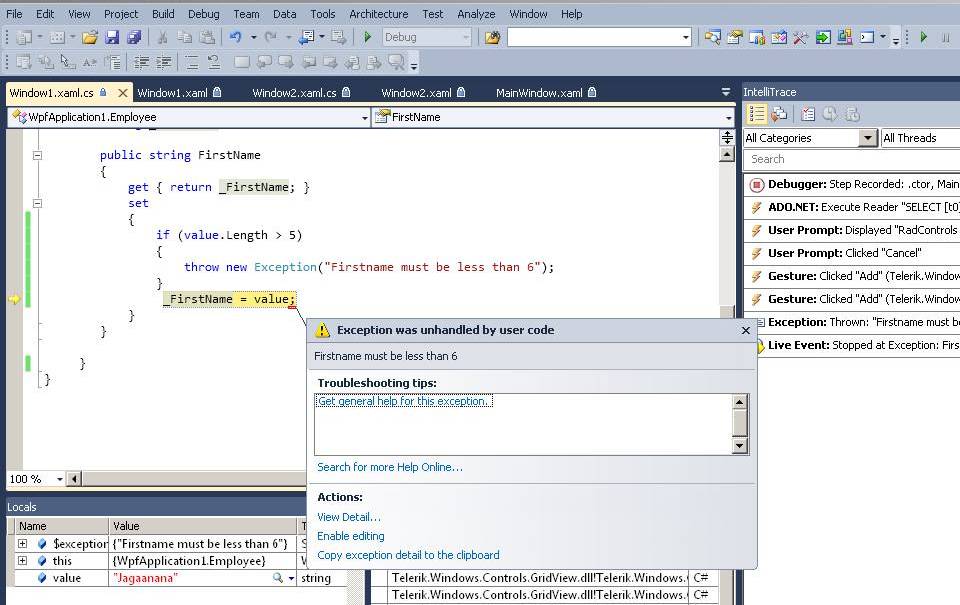Click the View Detail... link

[348, 517]
